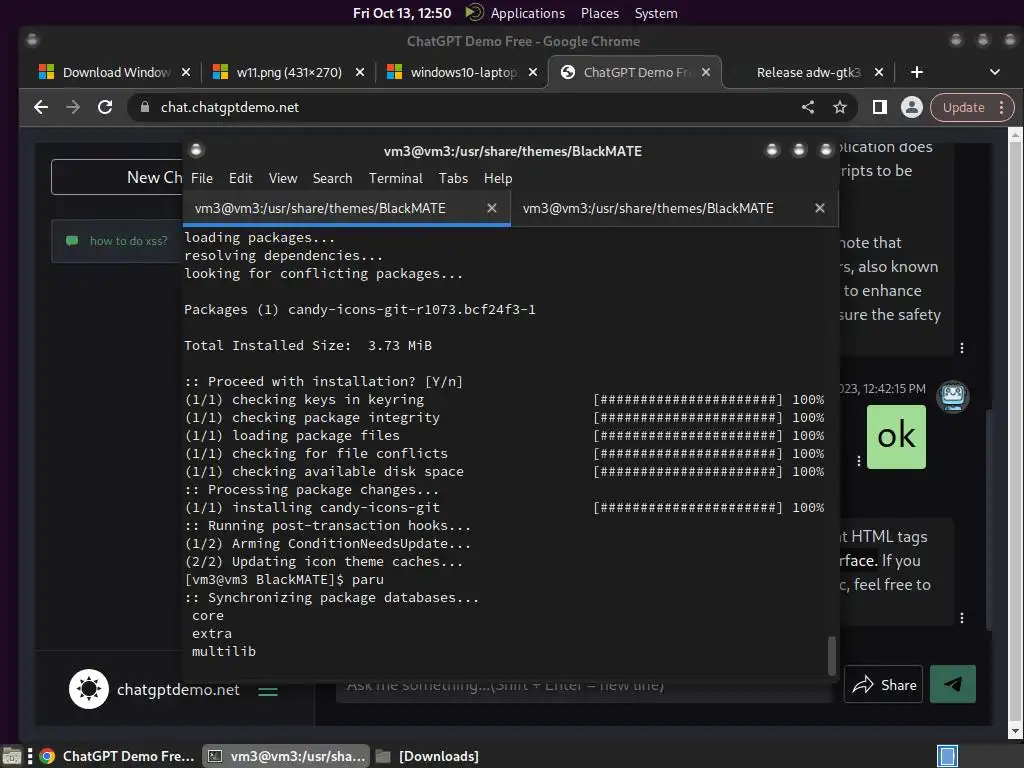The width and height of the screenshot is (1024, 768).
Task: Click the Share button
Action: pyautogui.click(x=884, y=684)
